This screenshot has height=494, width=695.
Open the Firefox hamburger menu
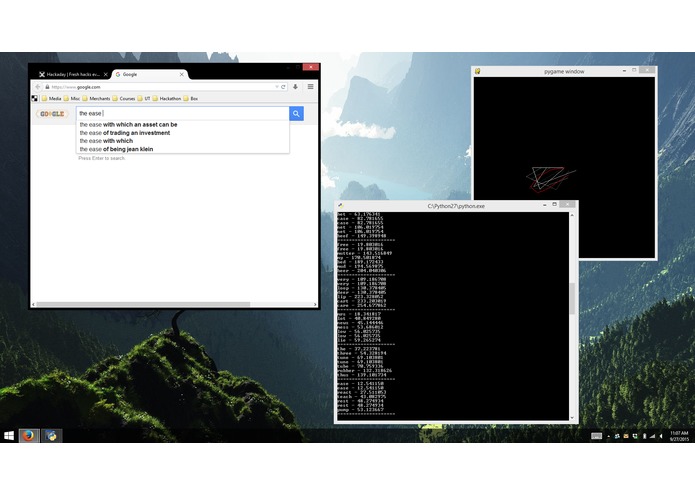311,87
